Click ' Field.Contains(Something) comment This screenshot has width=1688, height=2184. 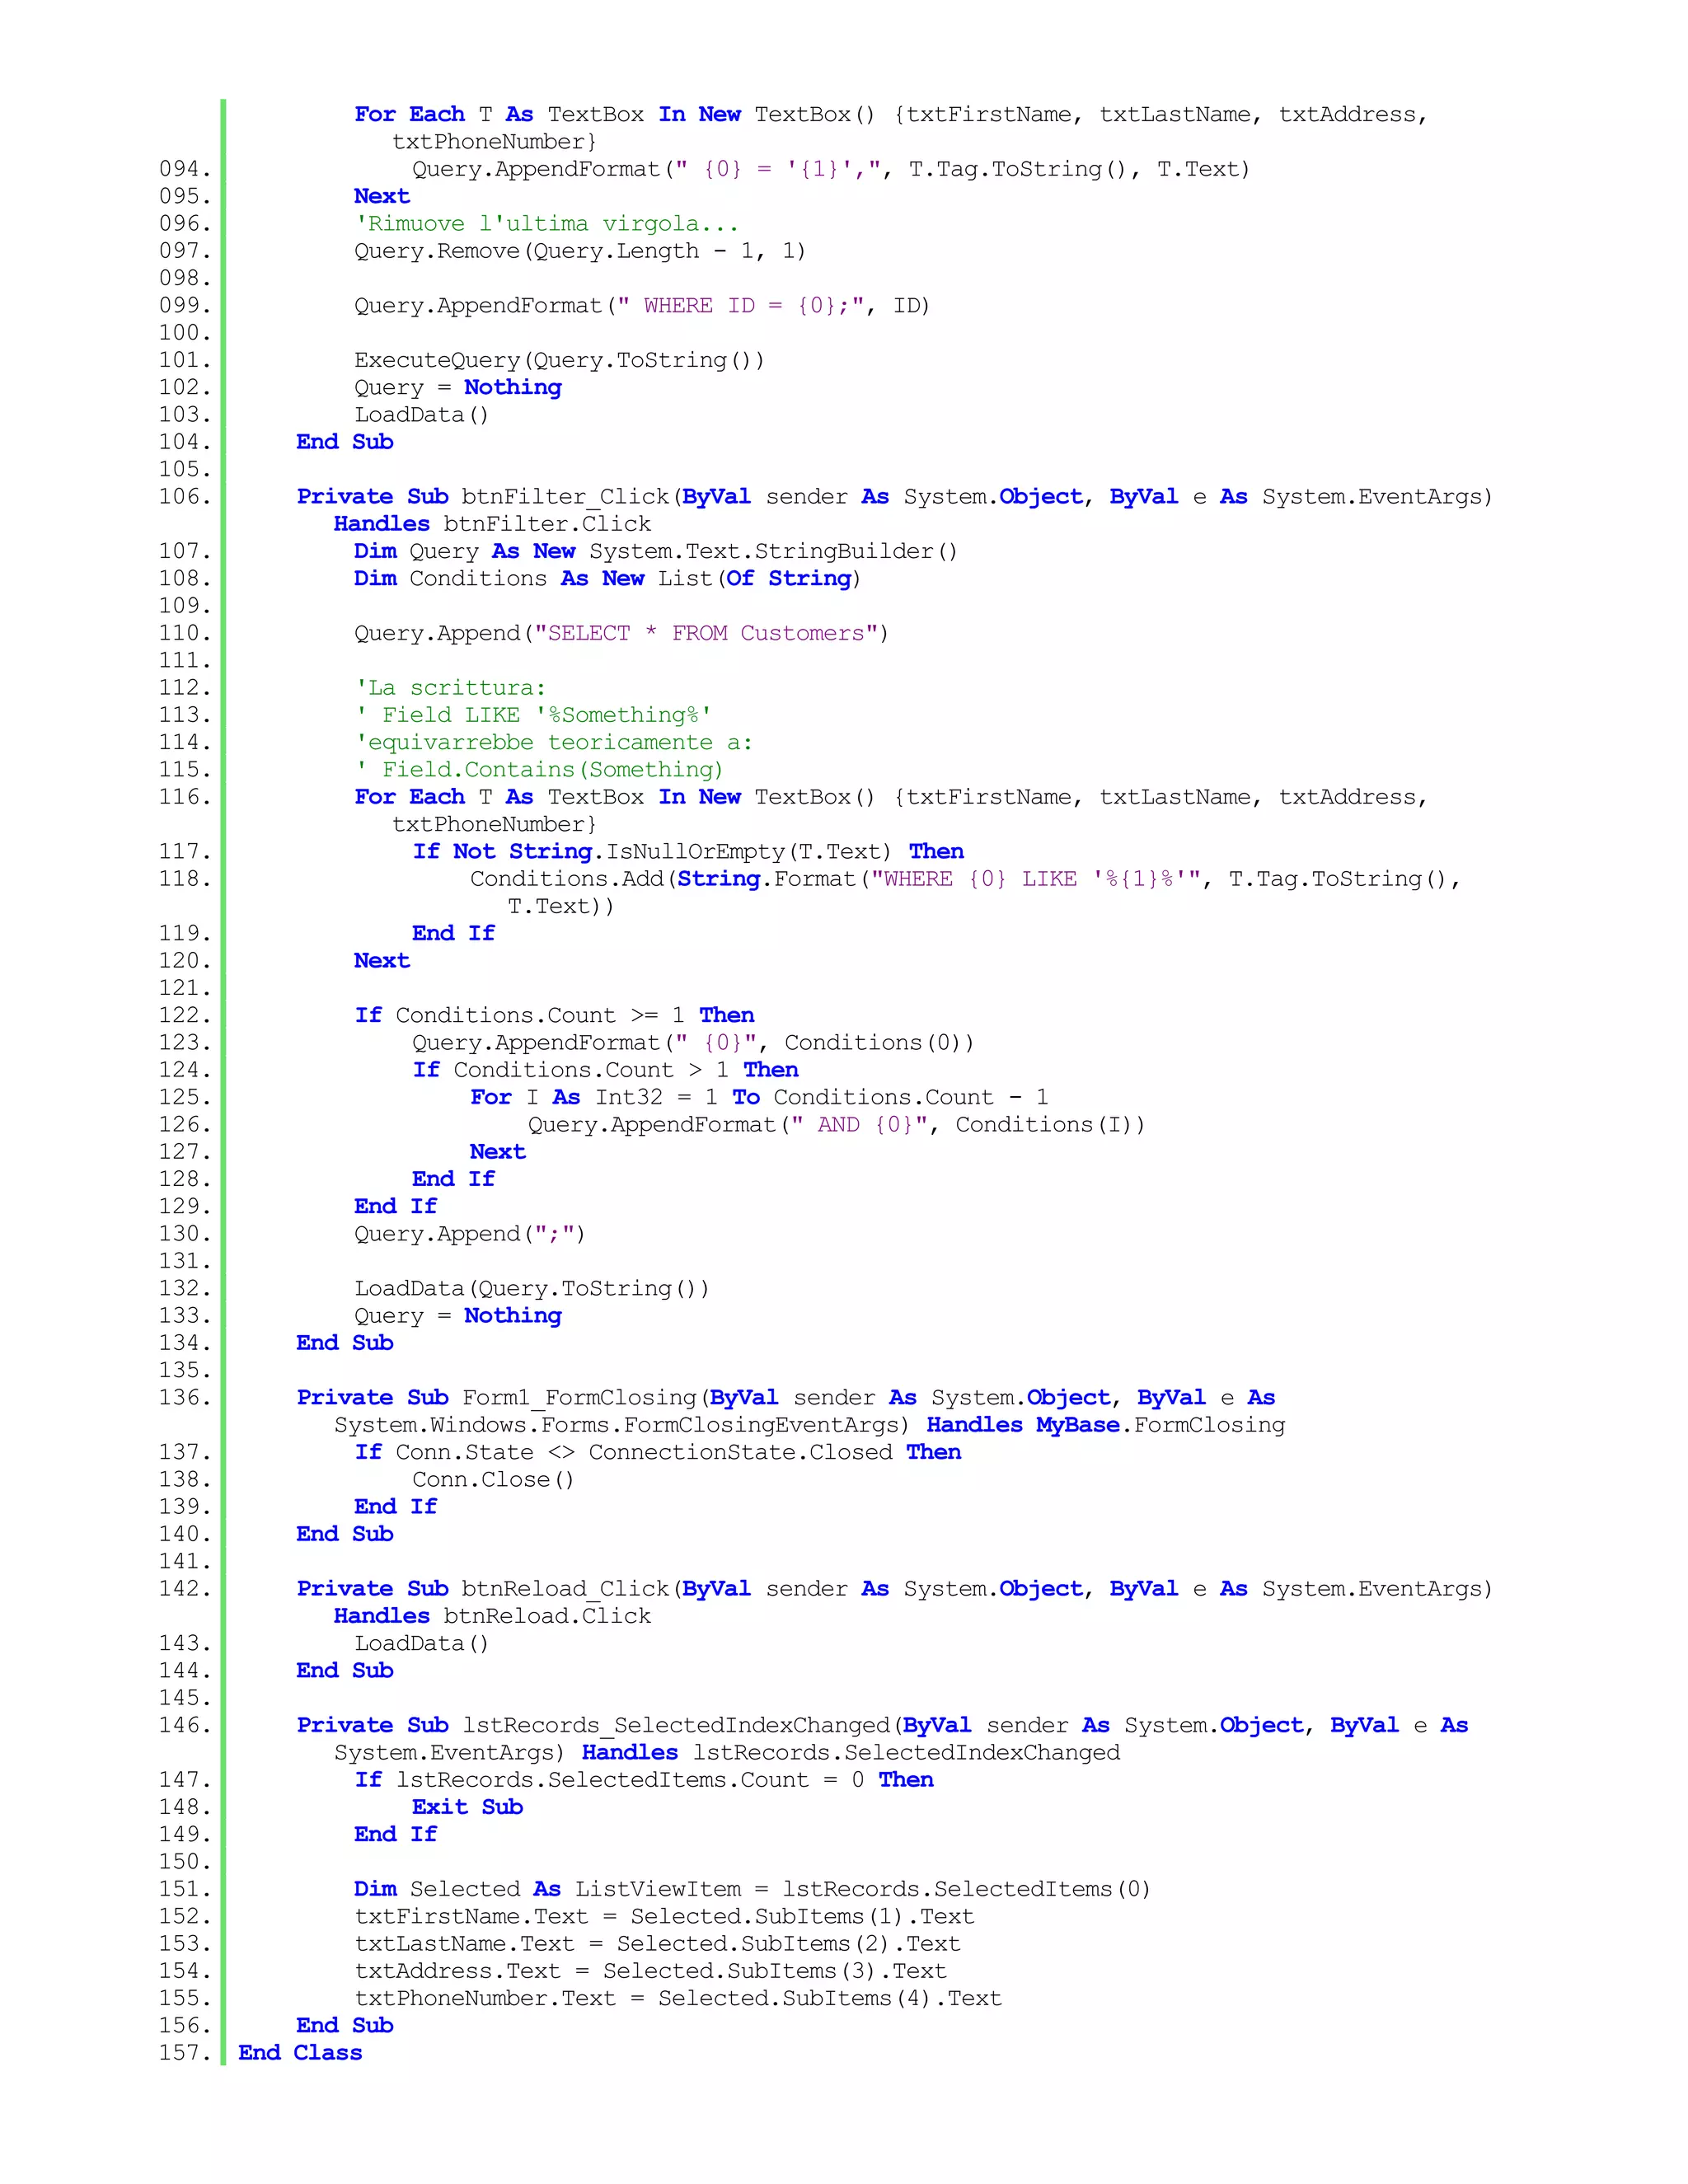point(538,770)
